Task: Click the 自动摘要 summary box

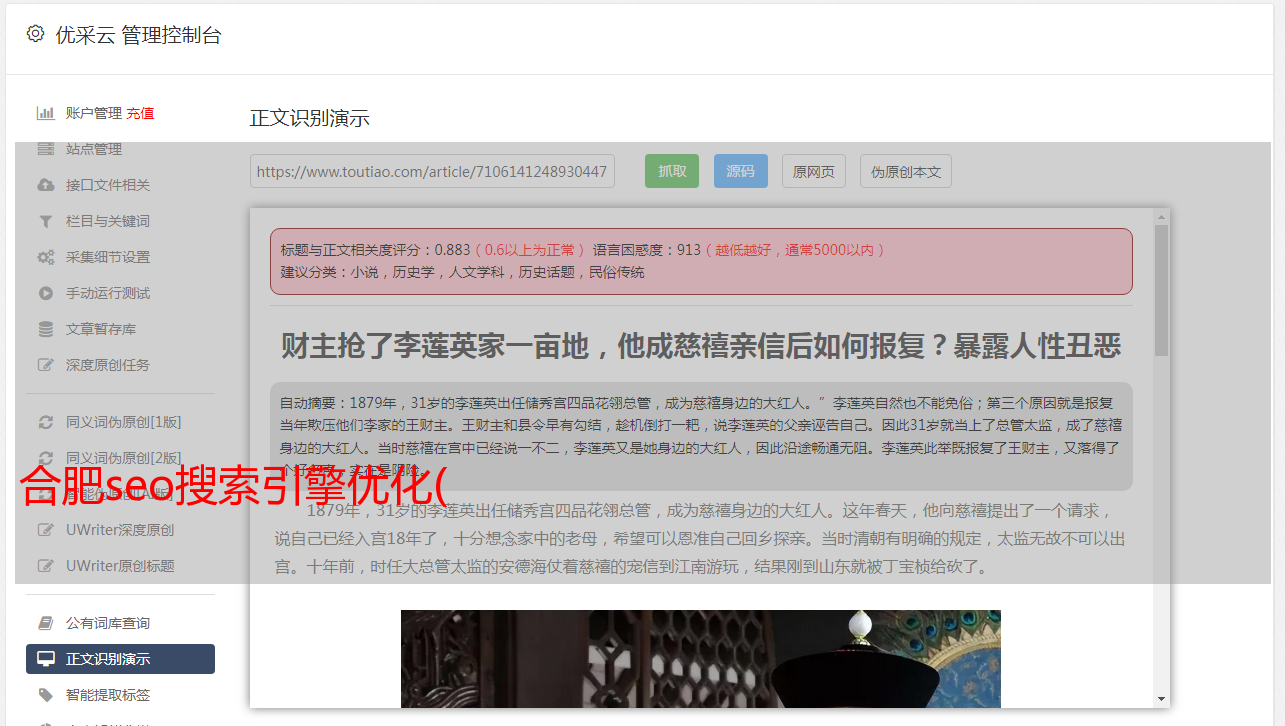Action: [701, 436]
